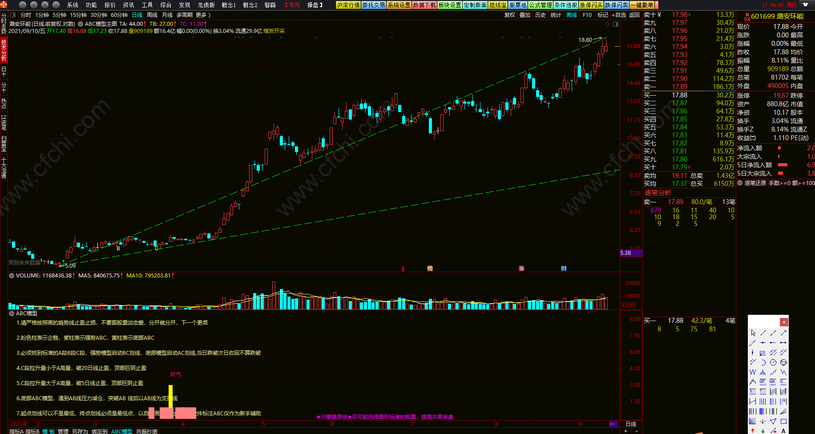The image size is (815, 434).
Task: Click the 一键撤单 toolbar button
Action: pos(641,5)
